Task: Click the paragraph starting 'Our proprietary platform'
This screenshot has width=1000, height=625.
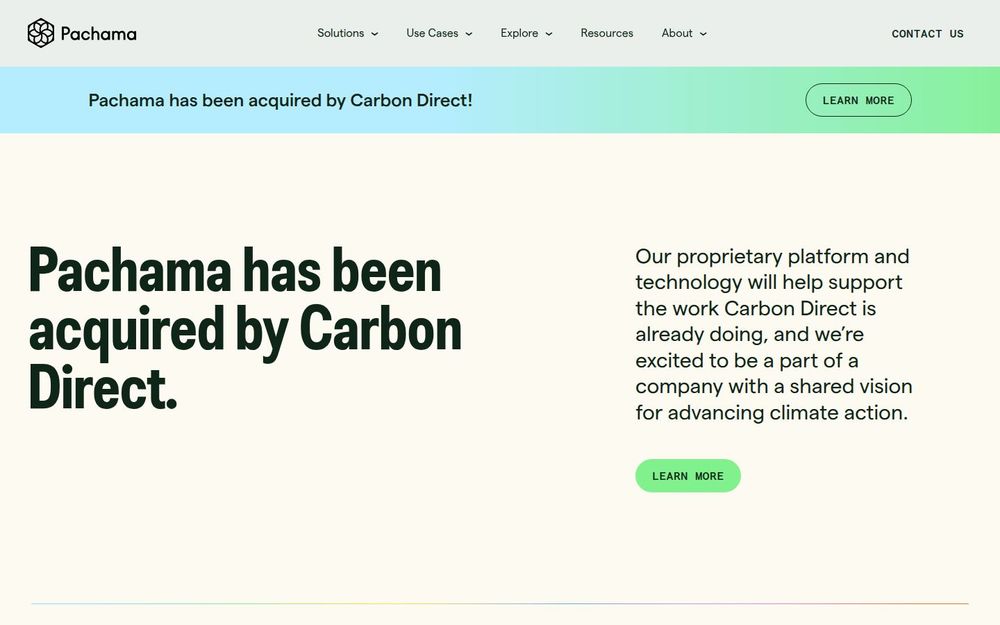Action: tap(774, 334)
